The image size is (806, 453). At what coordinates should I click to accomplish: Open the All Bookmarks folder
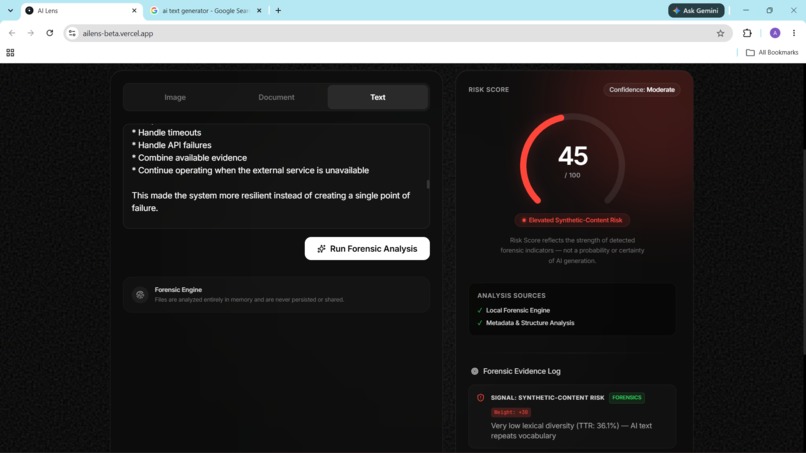point(772,52)
